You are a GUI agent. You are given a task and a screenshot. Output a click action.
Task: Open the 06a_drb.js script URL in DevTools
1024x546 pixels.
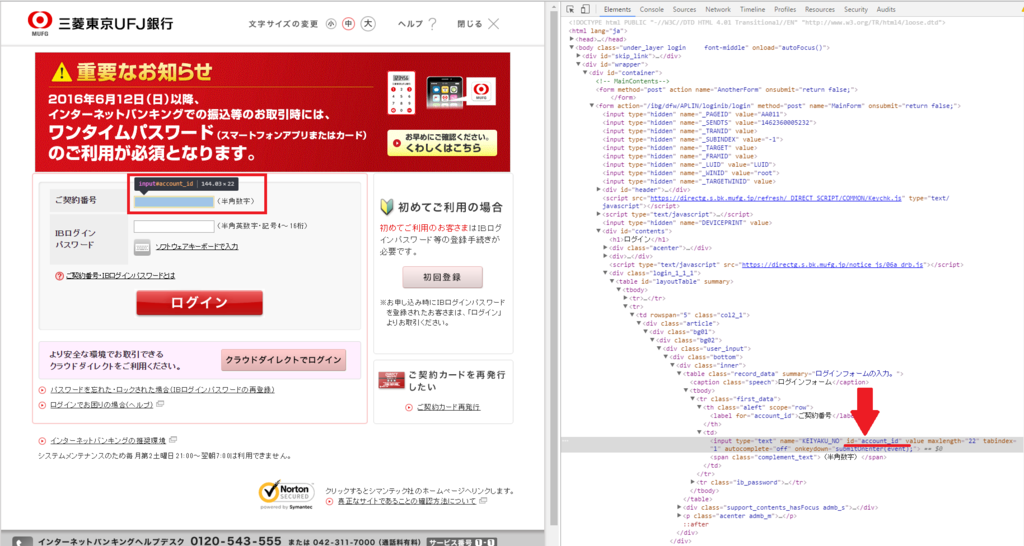pyautogui.click(x=833, y=265)
